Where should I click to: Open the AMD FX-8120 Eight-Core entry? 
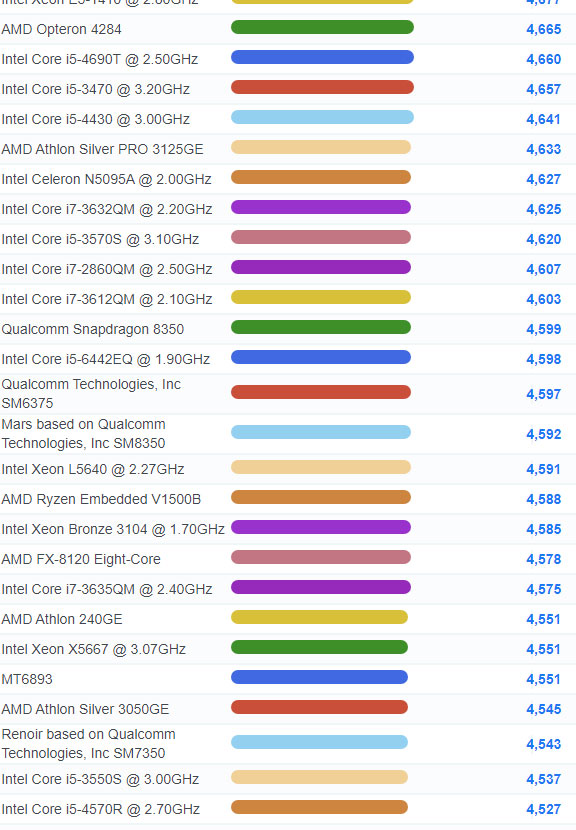(81, 560)
